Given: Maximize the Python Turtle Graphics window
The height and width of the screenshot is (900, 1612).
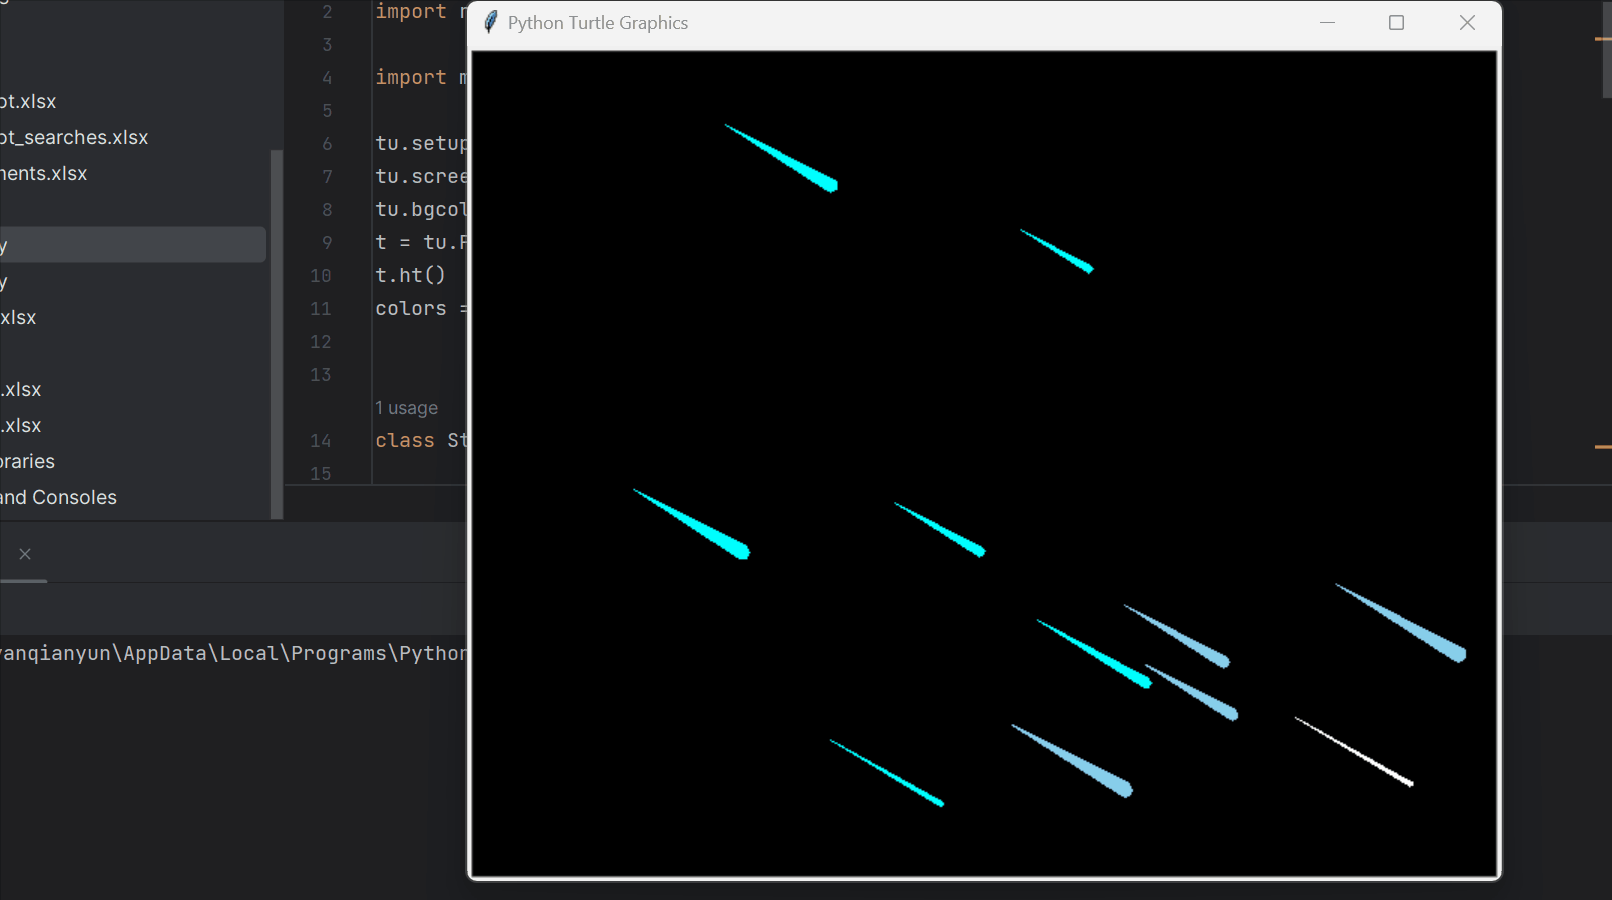Looking at the screenshot, I should coord(1396,22).
